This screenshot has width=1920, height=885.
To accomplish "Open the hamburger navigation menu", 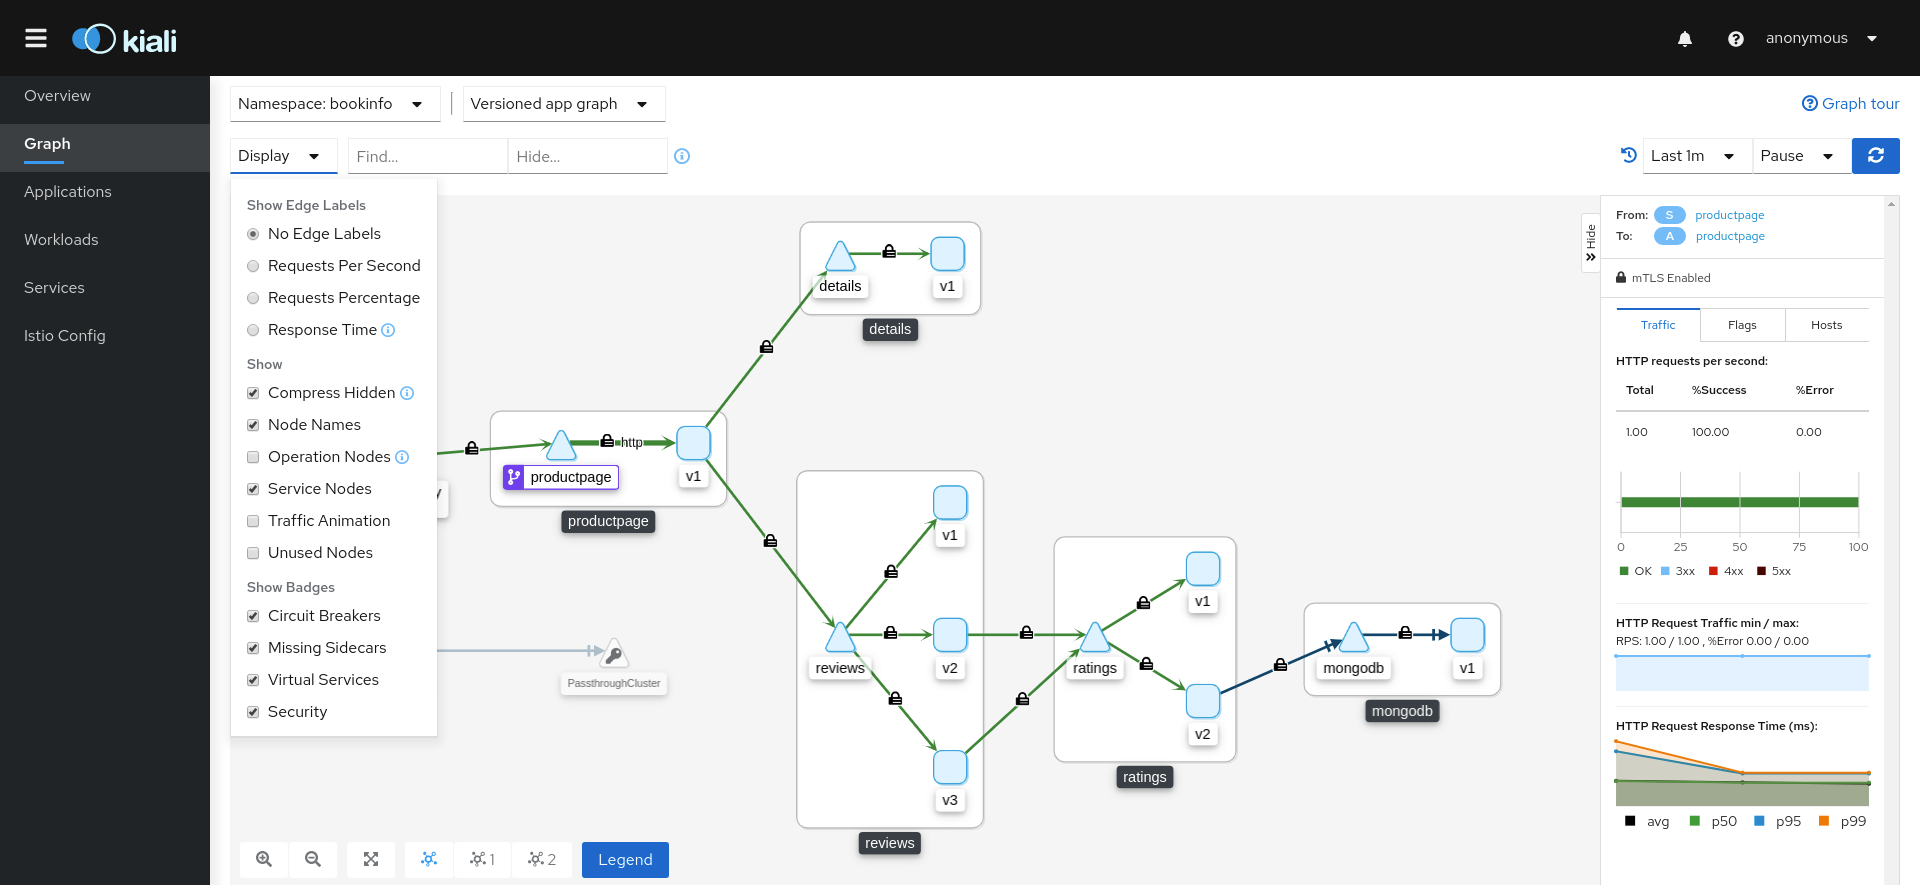I will click(36, 38).
